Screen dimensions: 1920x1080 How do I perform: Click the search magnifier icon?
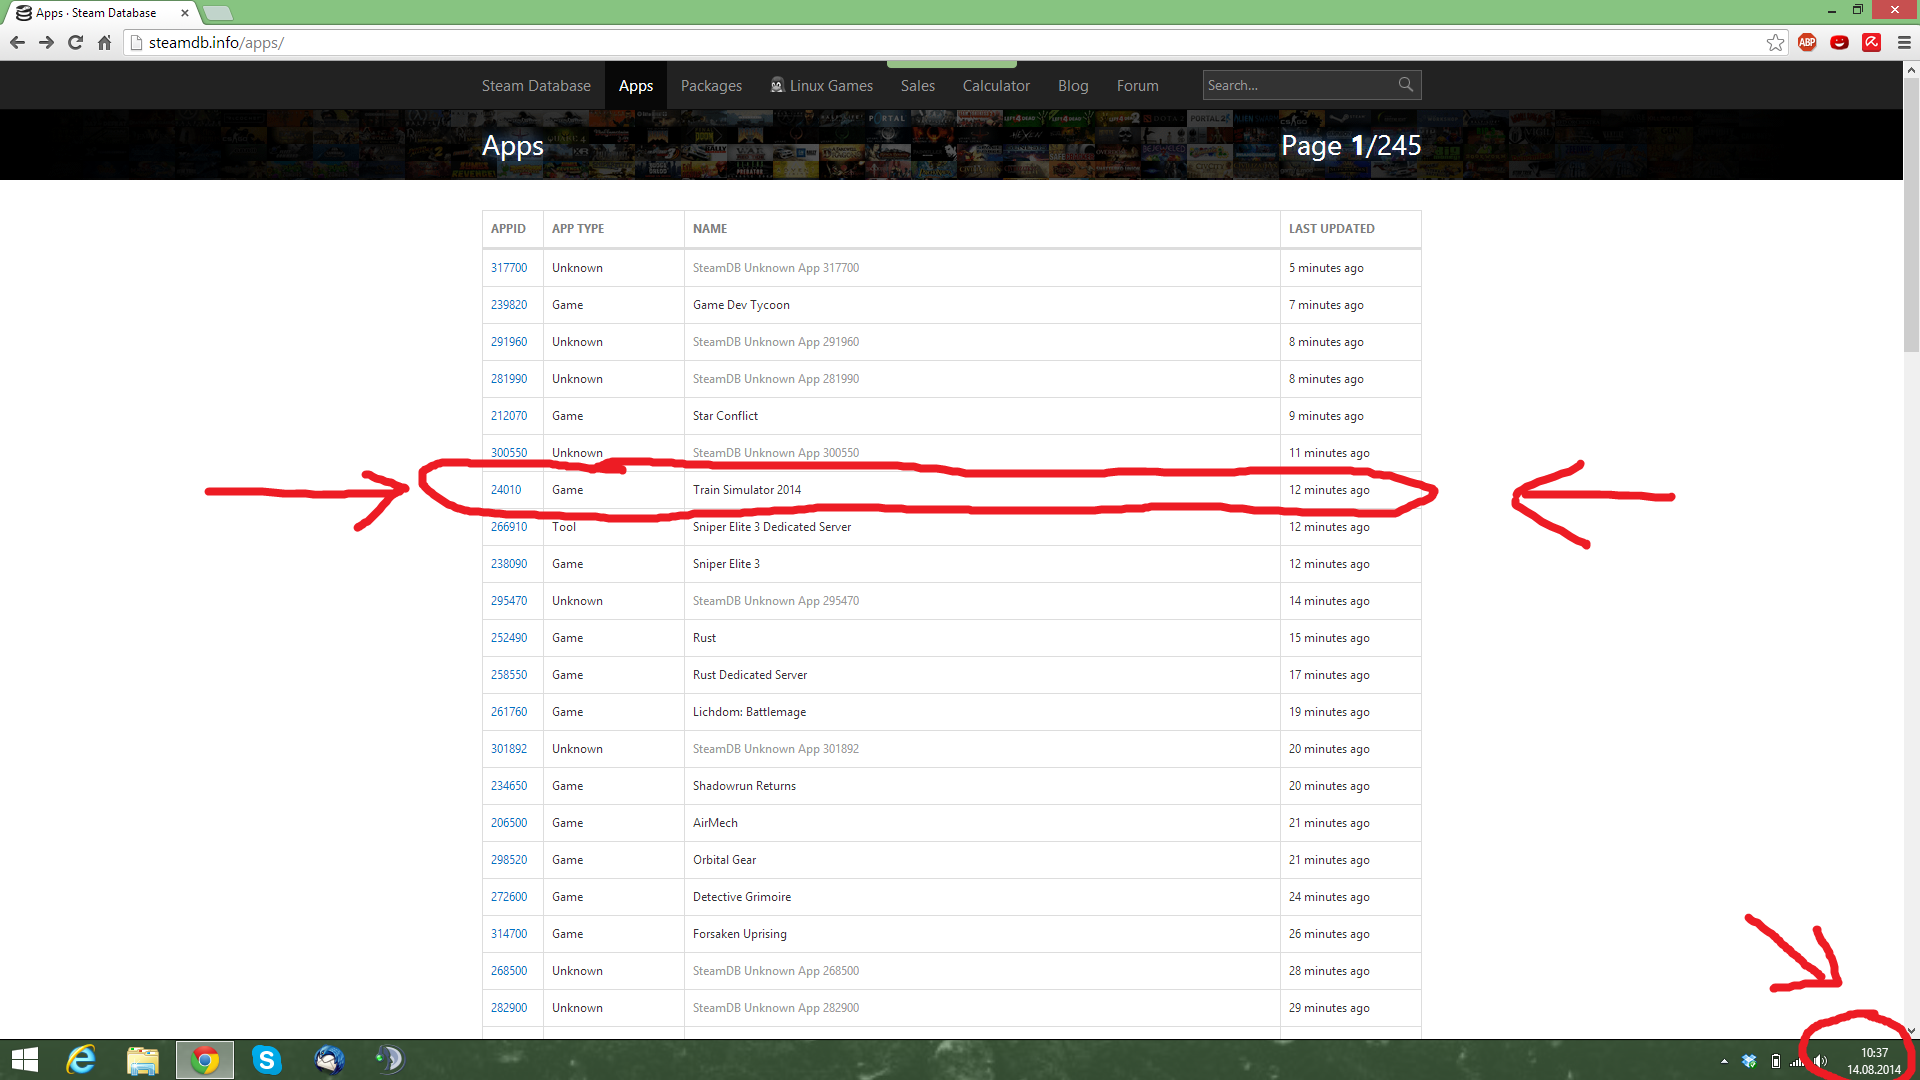tap(1405, 85)
